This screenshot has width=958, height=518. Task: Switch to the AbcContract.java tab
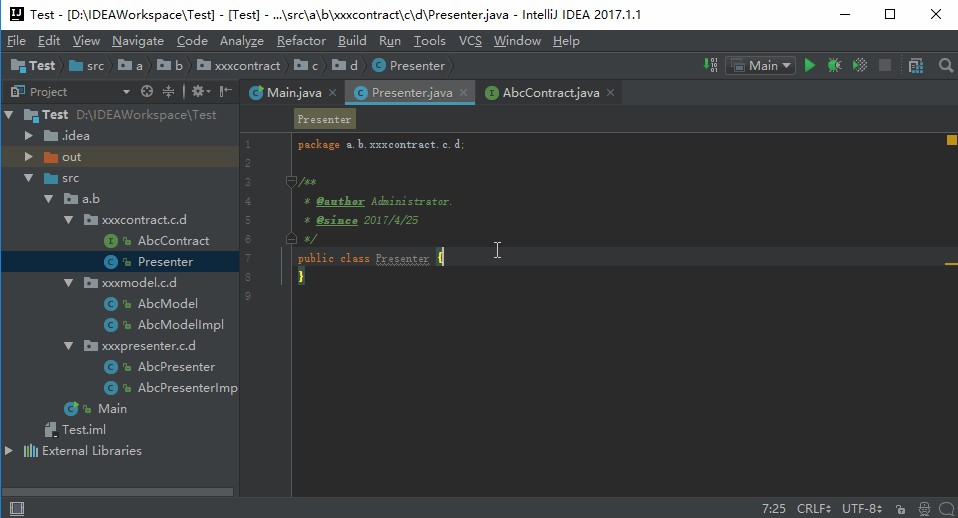549,93
